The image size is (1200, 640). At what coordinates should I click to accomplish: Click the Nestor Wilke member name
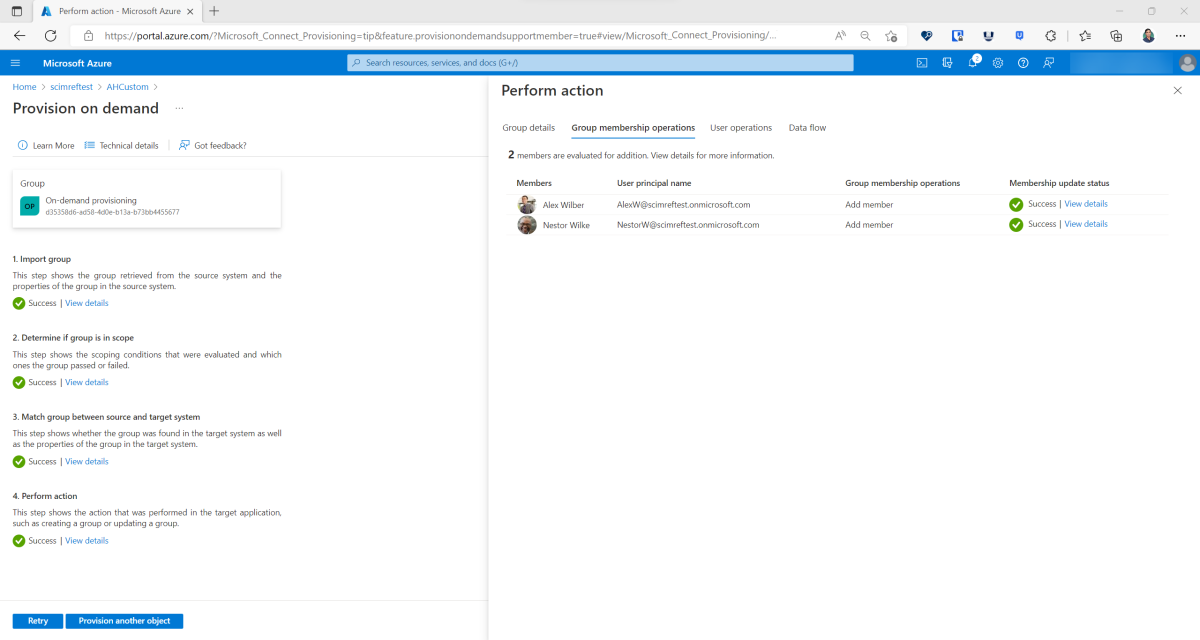point(566,225)
